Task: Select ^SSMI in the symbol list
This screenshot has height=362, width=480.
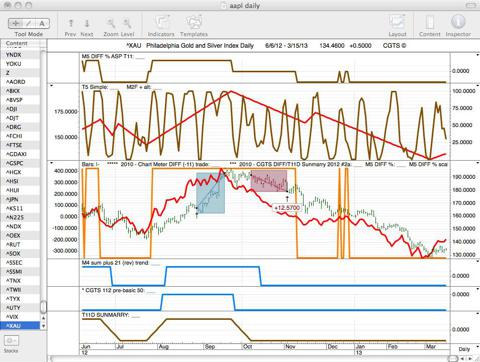Action: [20, 272]
